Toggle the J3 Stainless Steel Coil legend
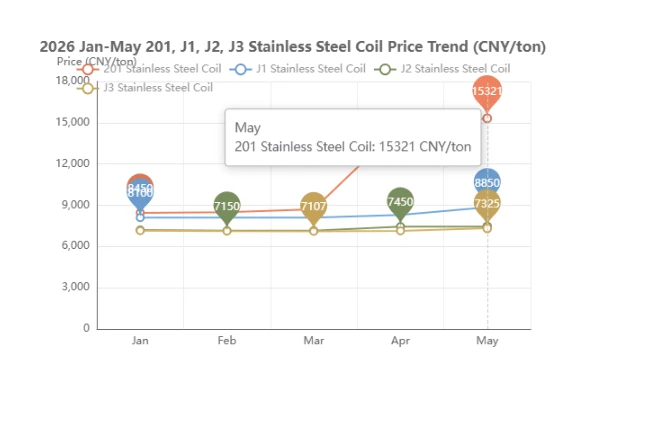651x435 pixels. [x=145, y=88]
